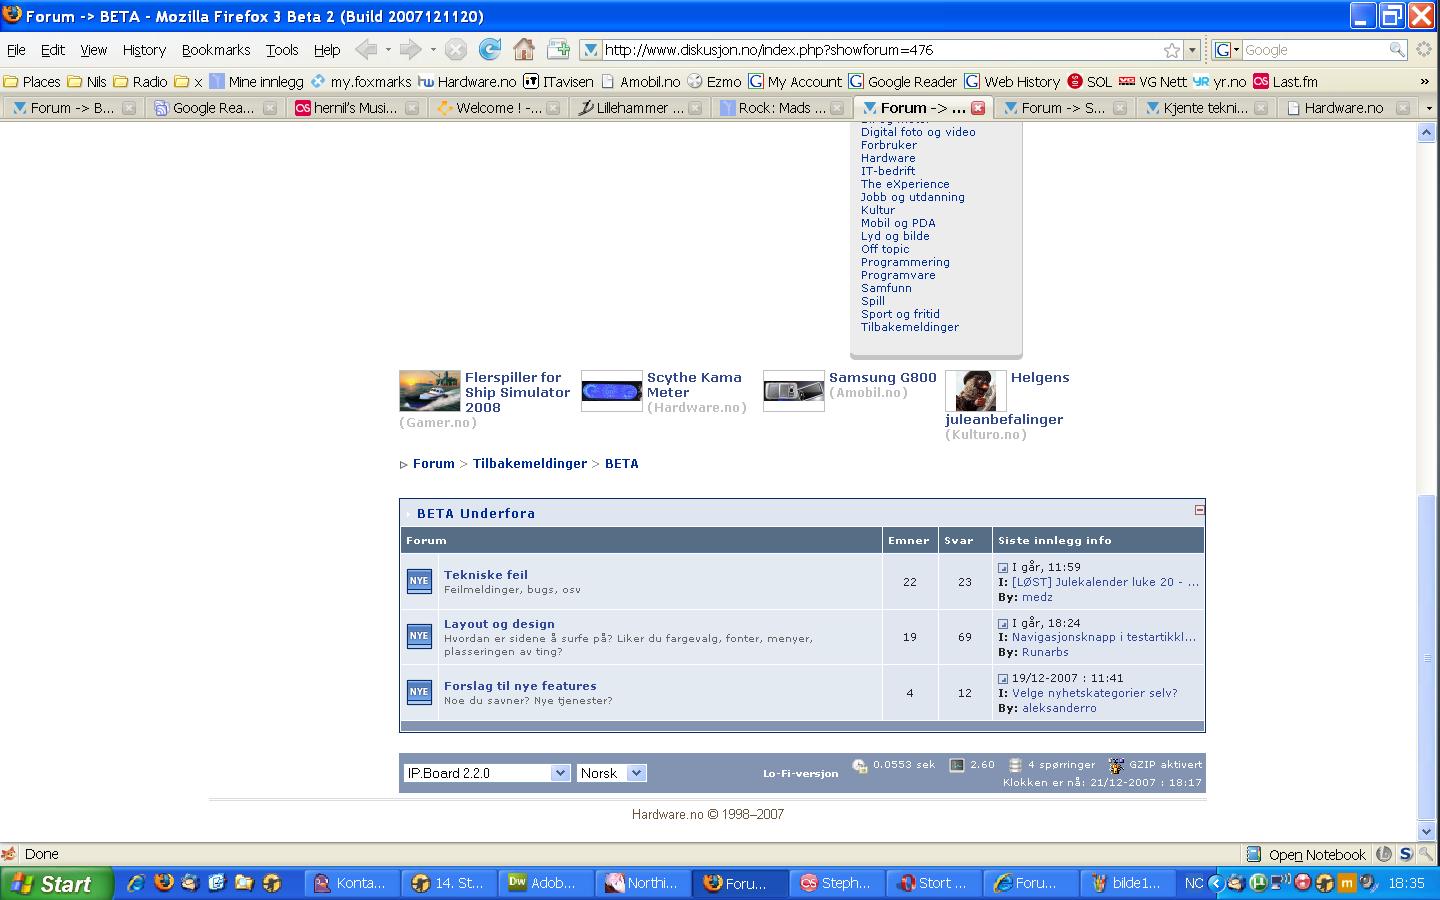Open the Tekniske feil forum
1440x900 pixels.
[x=486, y=575]
